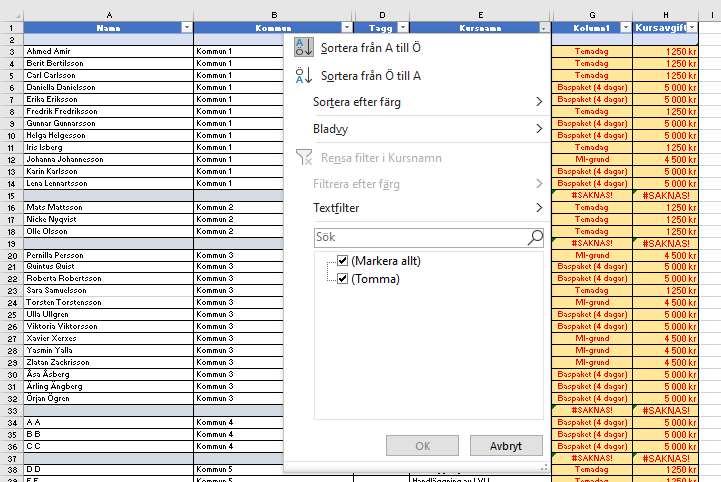Screen dimensions: 721x482
Task: Select the cell Mats Mattsson
Action: click(109, 207)
